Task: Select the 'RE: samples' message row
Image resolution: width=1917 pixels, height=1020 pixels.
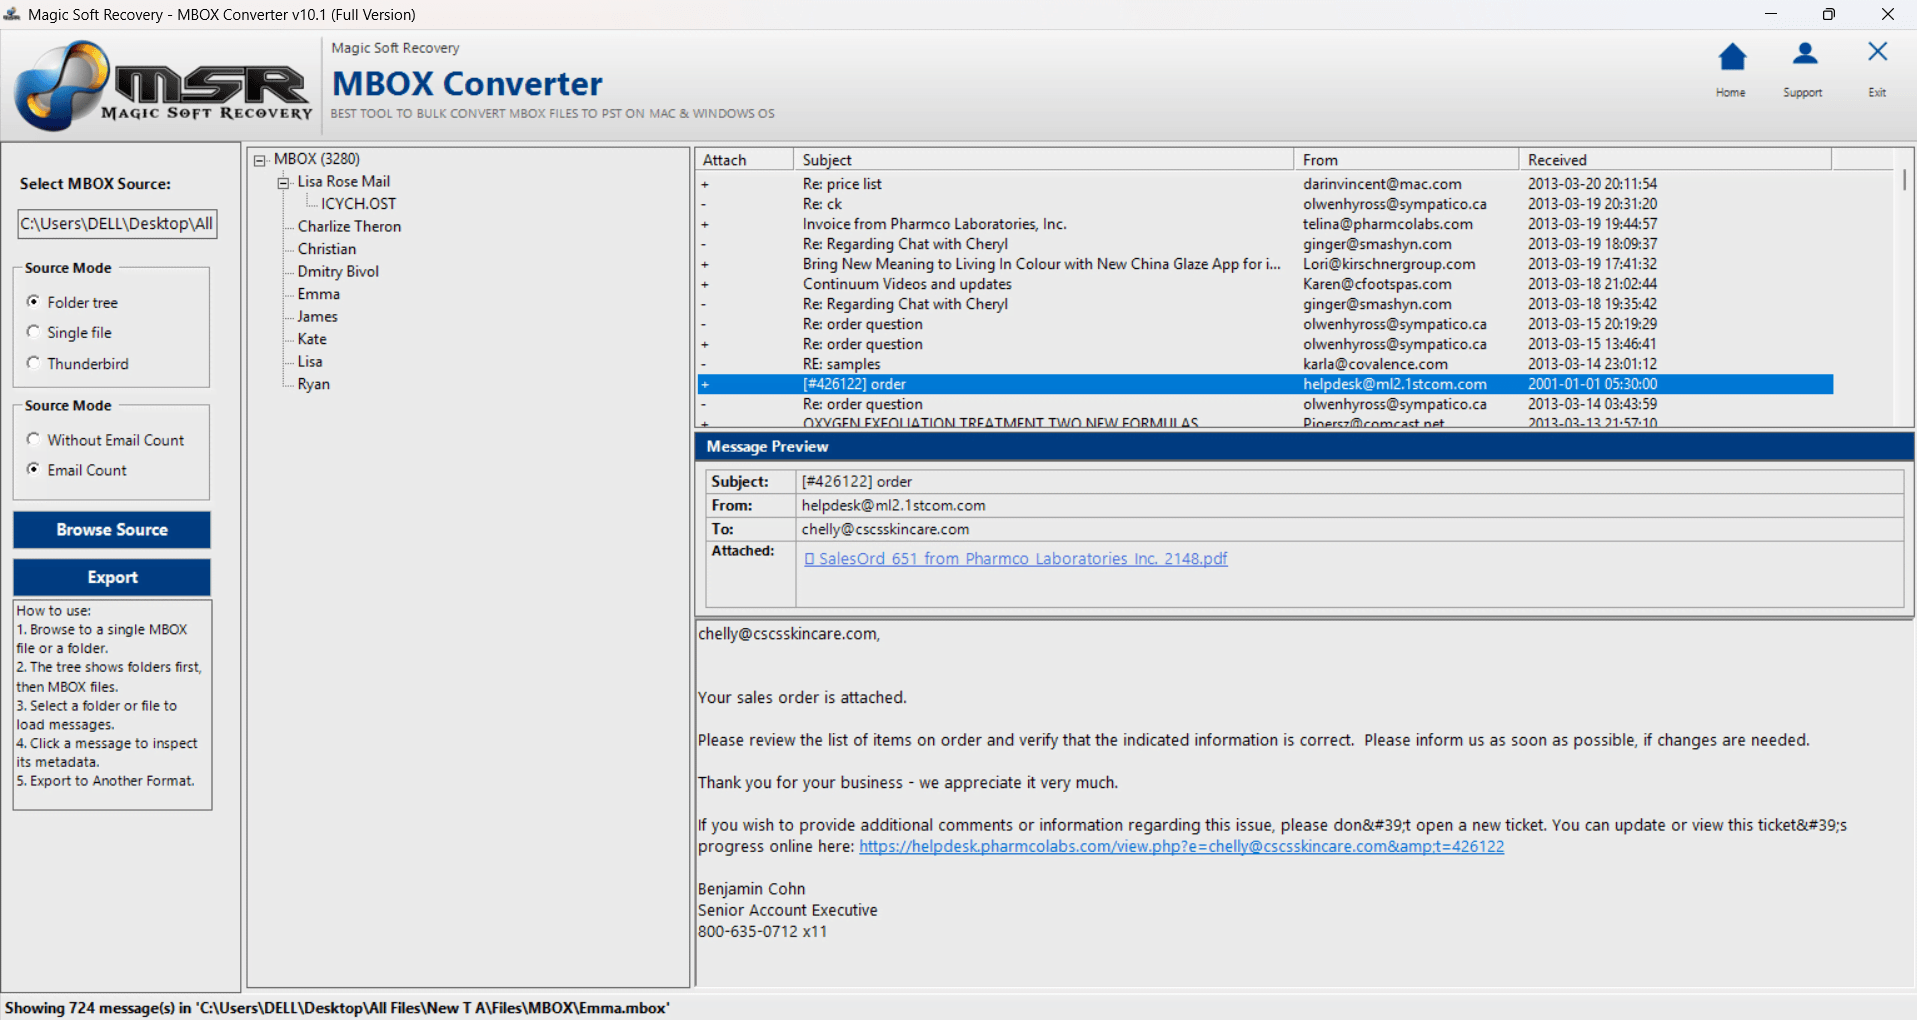Action: (1265, 364)
